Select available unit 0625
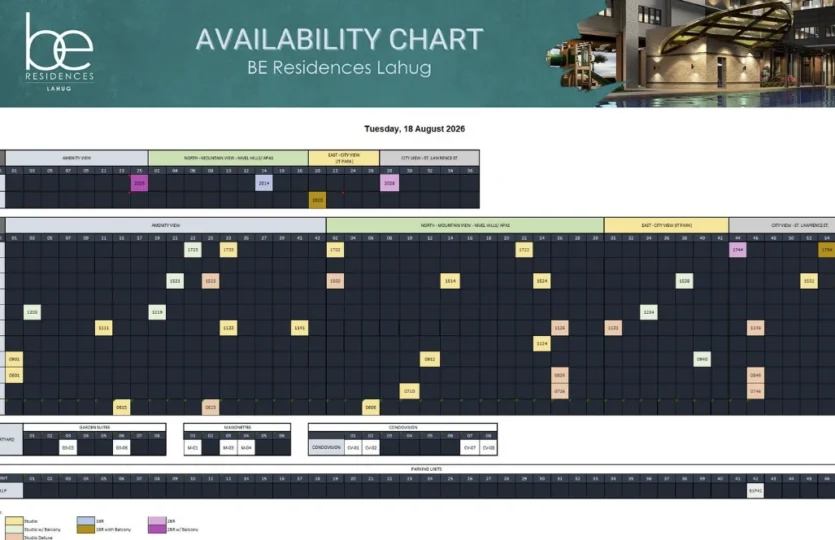835x540 pixels. pyautogui.click(x=211, y=407)
